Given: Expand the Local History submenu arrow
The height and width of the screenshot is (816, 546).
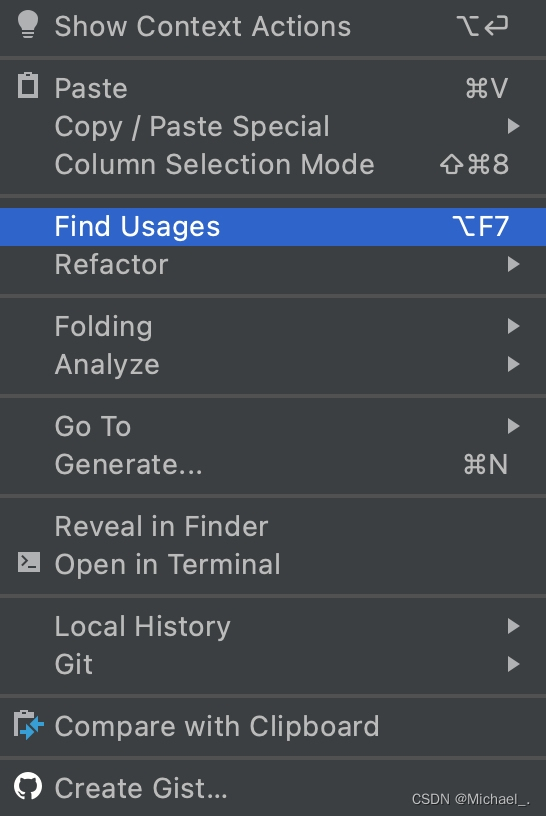Looking at the screenshot, I should pyautogui.click(x=514, y=626).
